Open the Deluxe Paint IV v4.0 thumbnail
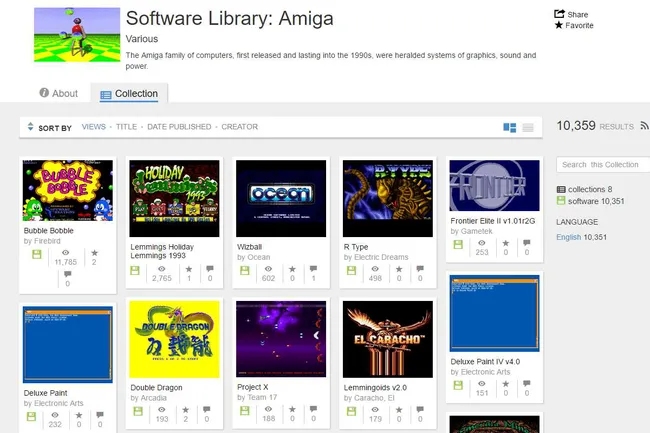650x433 pixels. click(x=495, y=313)
